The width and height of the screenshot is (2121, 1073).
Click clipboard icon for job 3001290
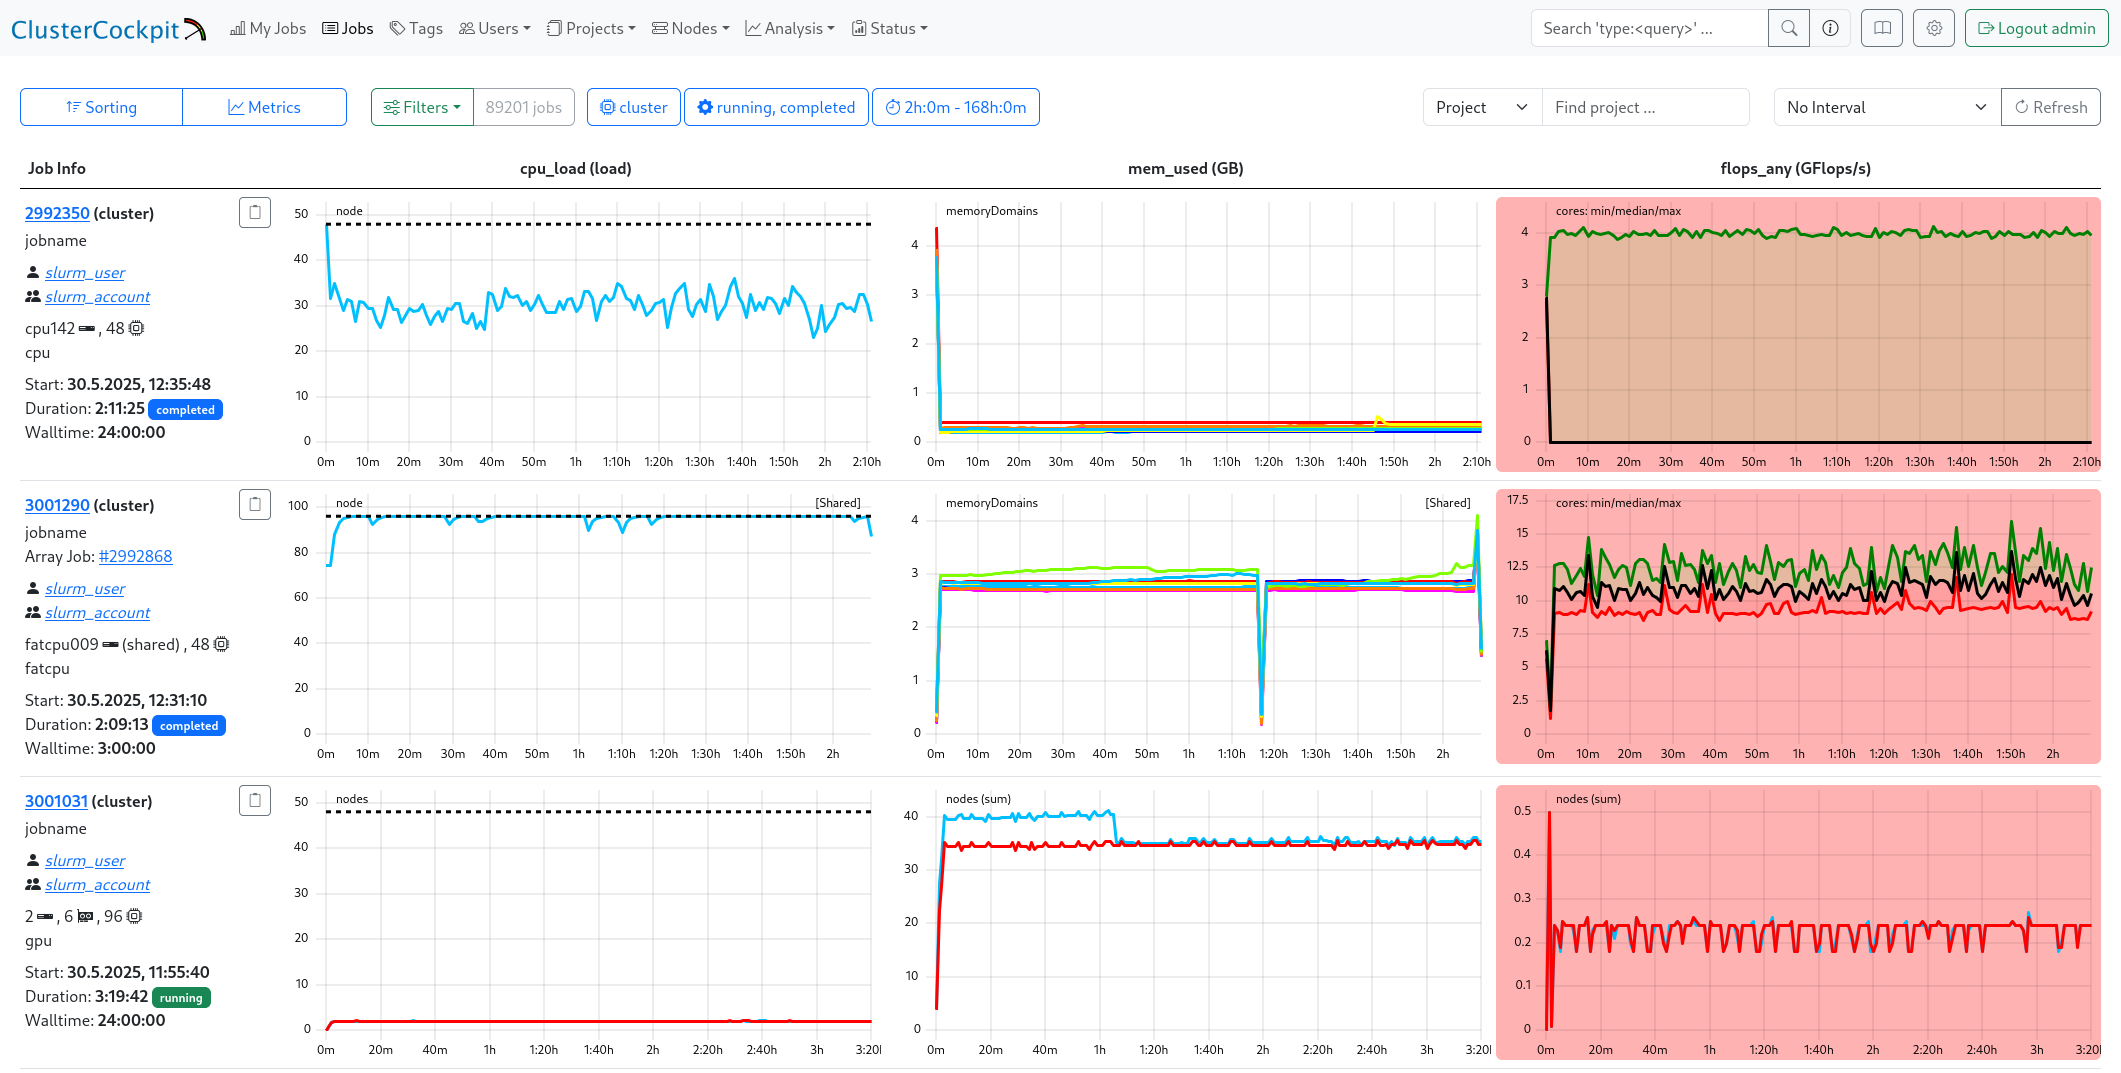[255, 504]
